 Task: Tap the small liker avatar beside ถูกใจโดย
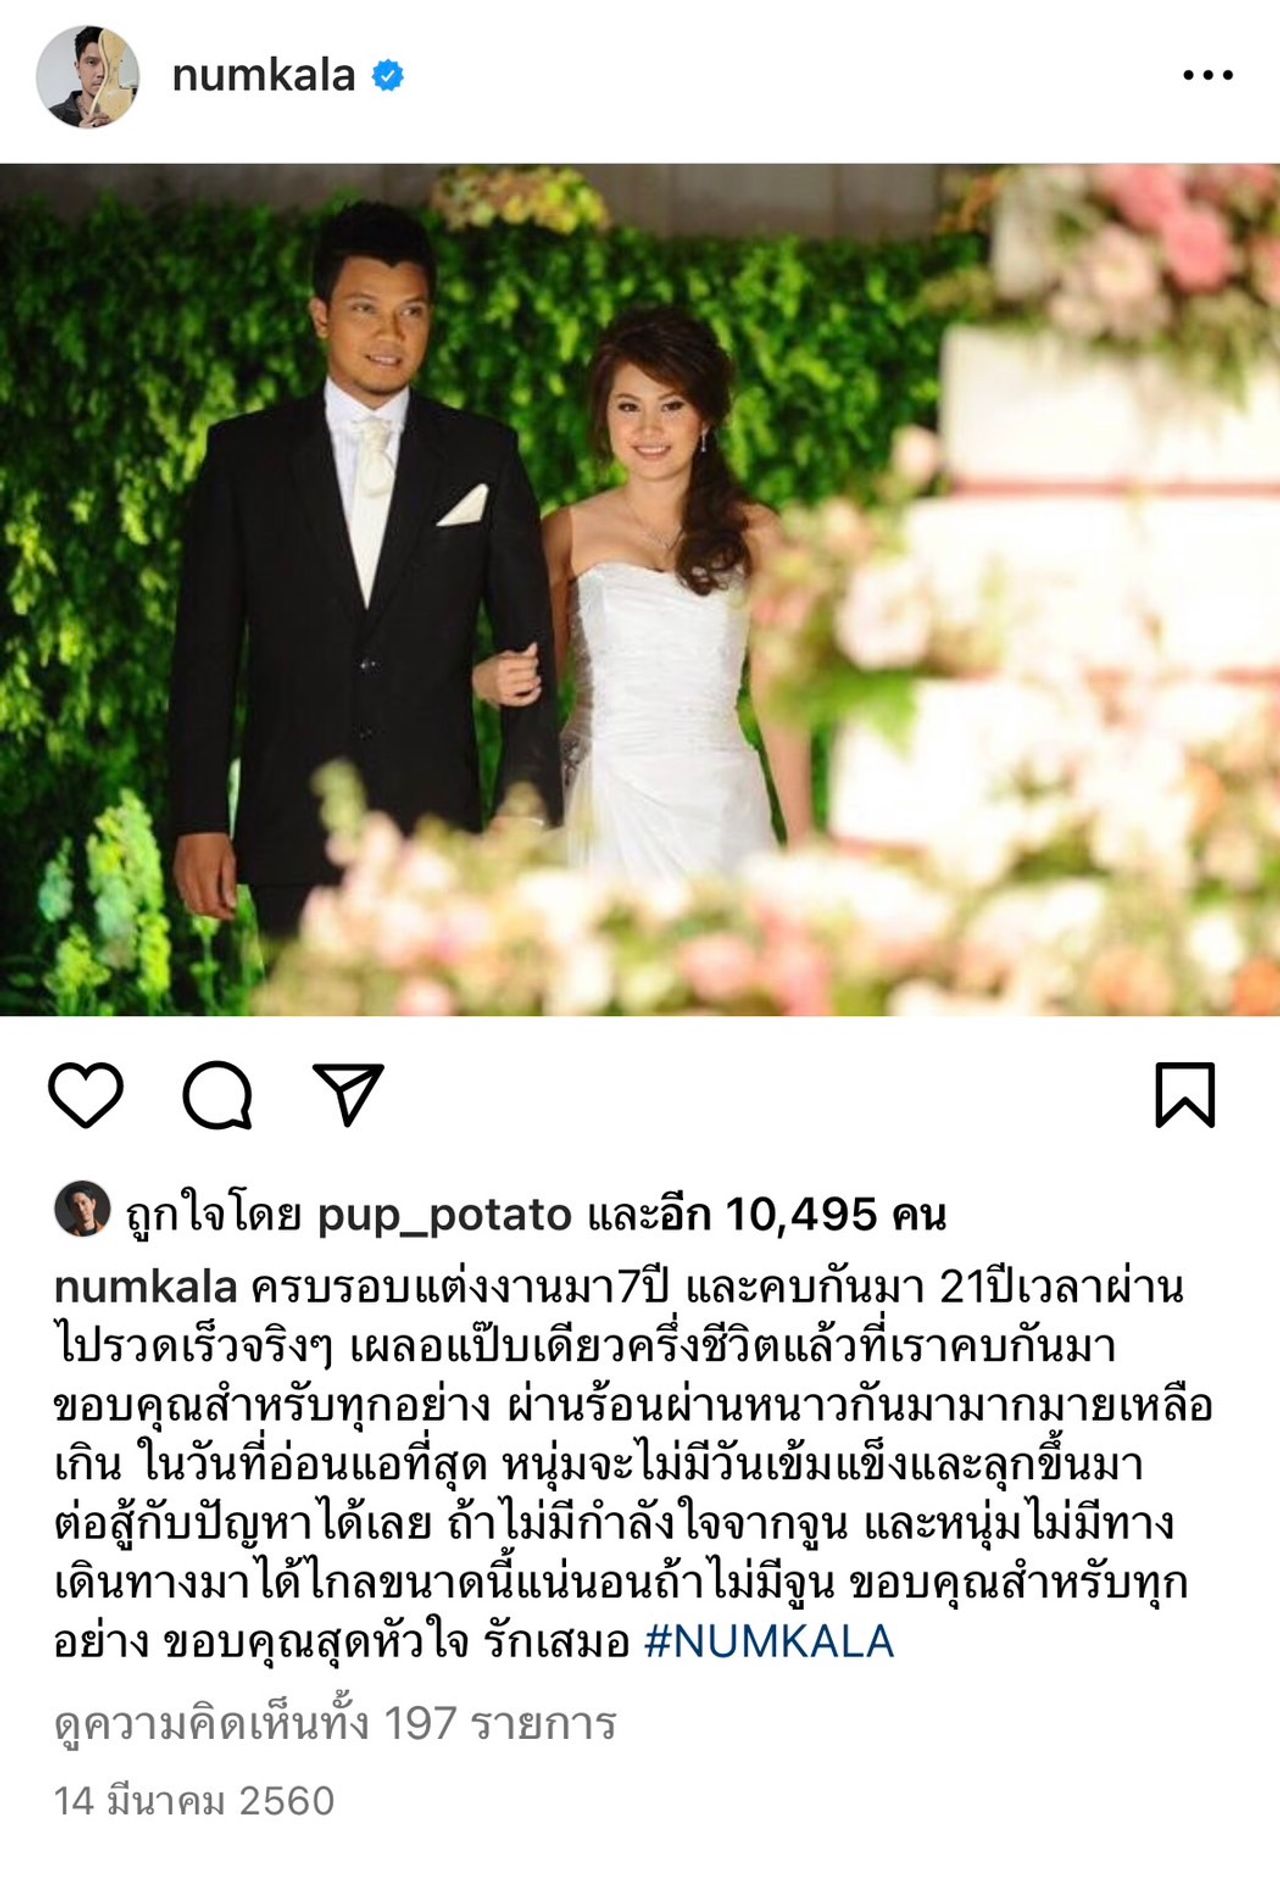point(82,1208)
